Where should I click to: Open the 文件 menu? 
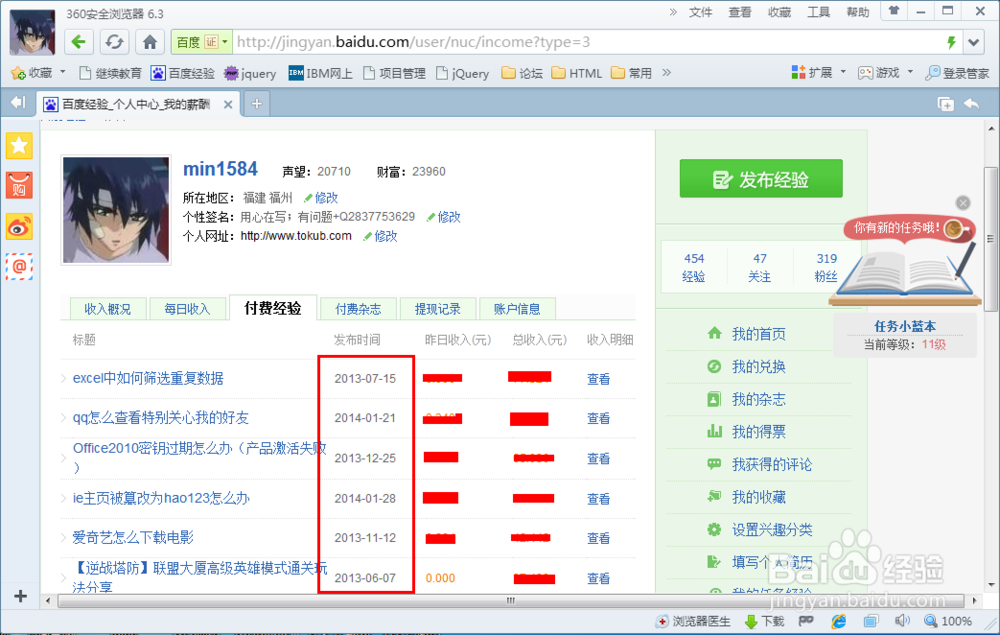click(x=700, y=12)
